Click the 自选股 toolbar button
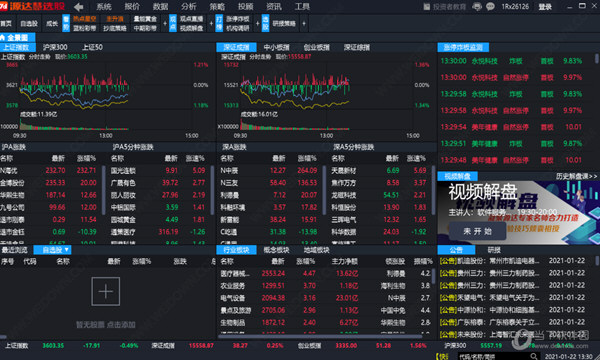The image size is (600, 360). coord(29,24)
